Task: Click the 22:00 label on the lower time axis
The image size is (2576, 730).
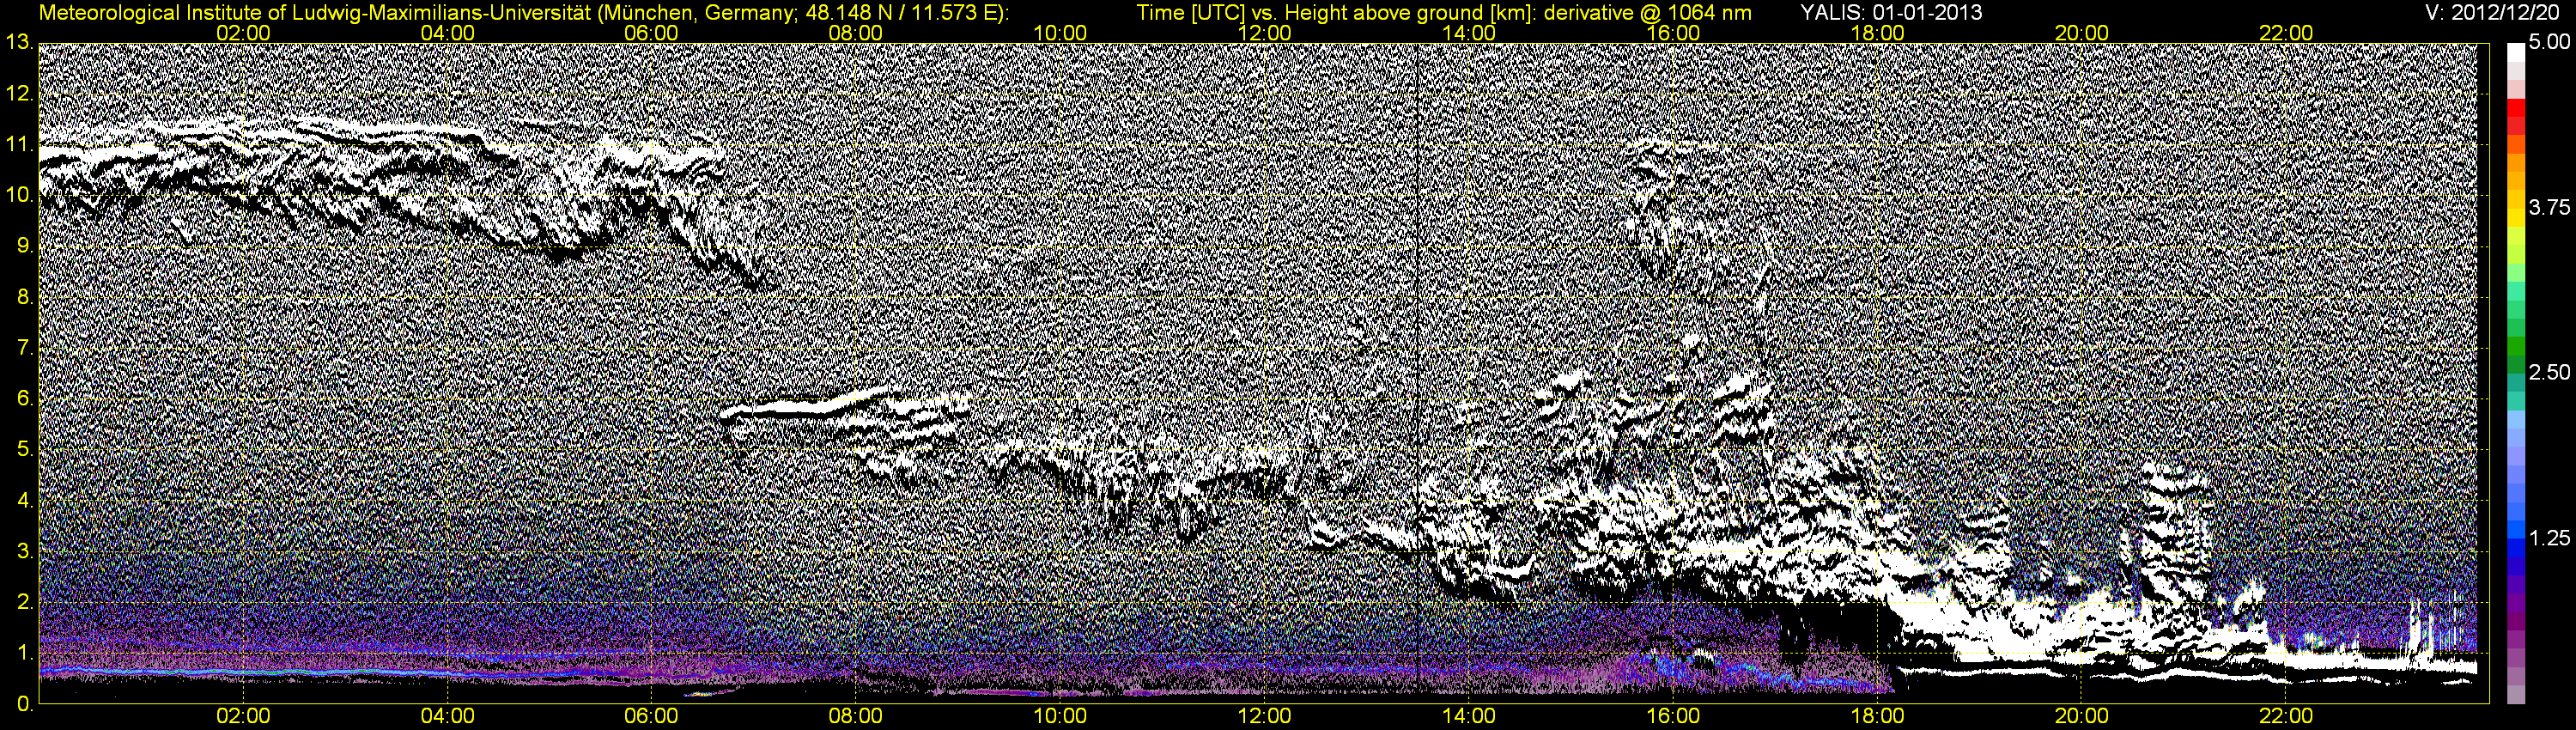Action: click(x=2286, y=717)
